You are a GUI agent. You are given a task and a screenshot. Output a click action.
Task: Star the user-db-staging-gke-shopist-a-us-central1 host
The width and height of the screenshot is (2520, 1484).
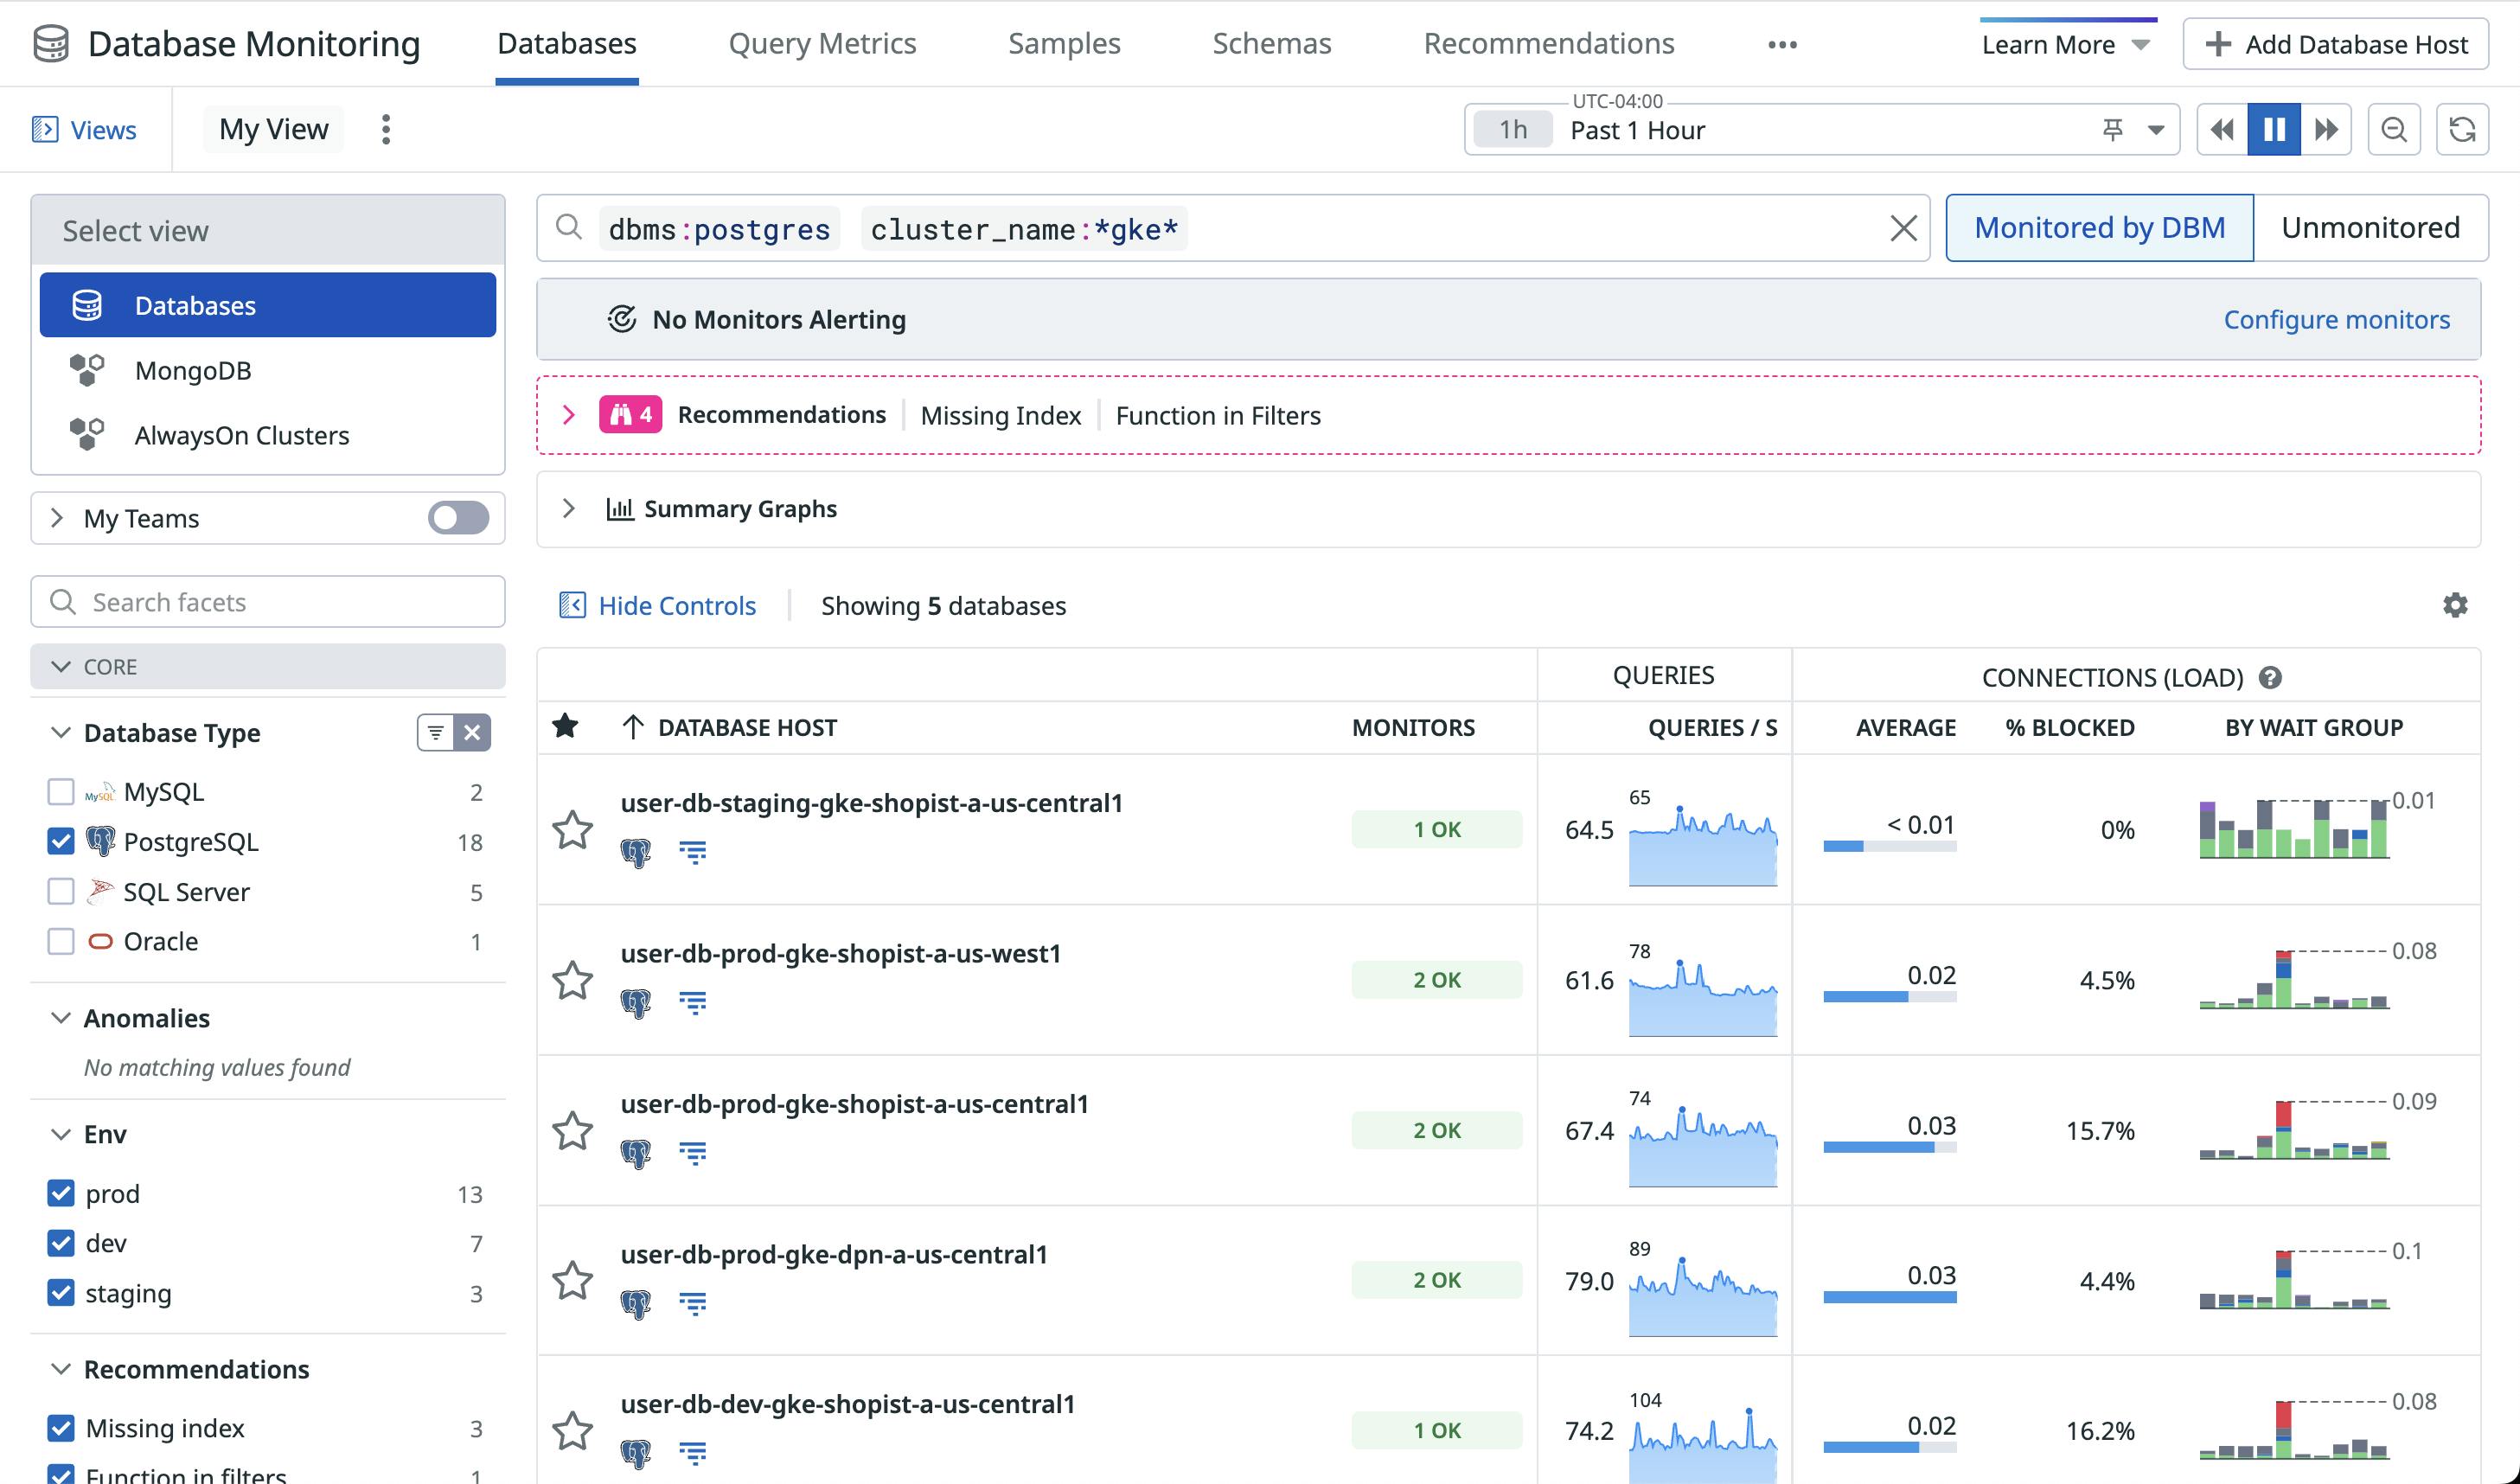[572, 829]
